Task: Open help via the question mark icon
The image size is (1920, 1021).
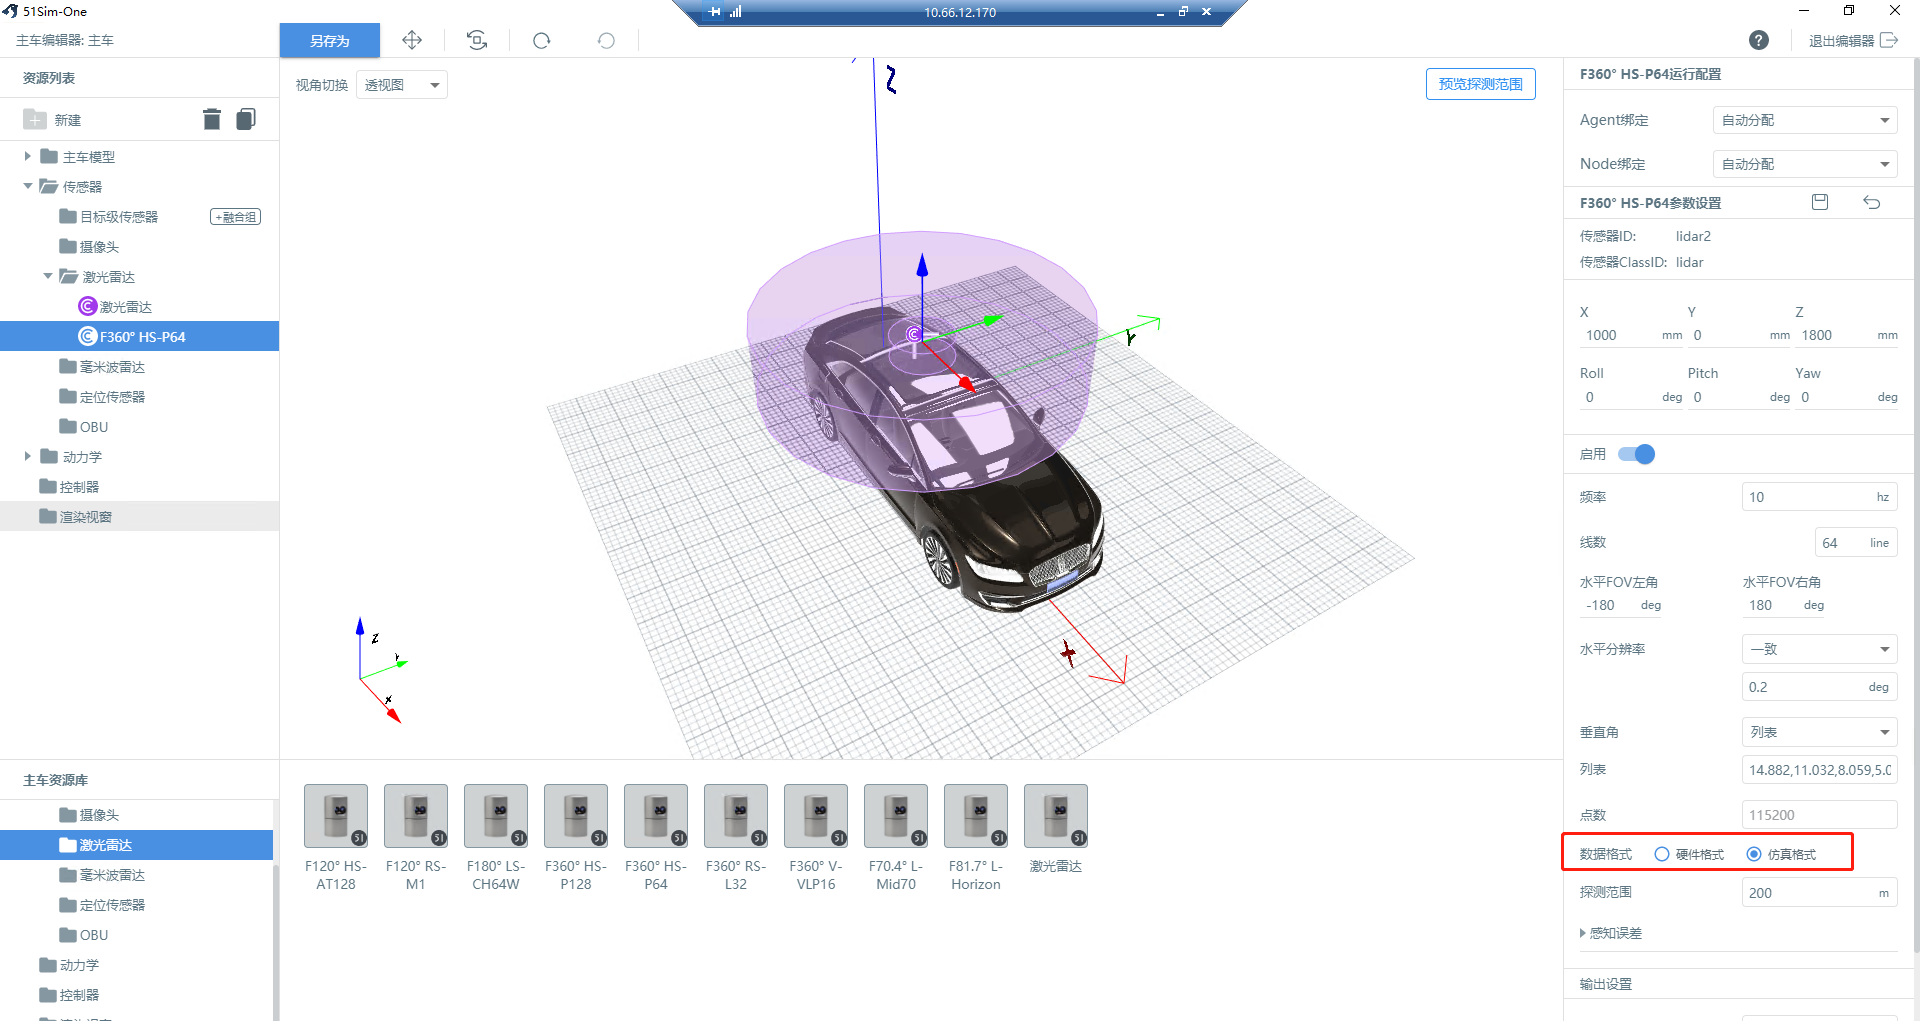Action: (1759, 40)
